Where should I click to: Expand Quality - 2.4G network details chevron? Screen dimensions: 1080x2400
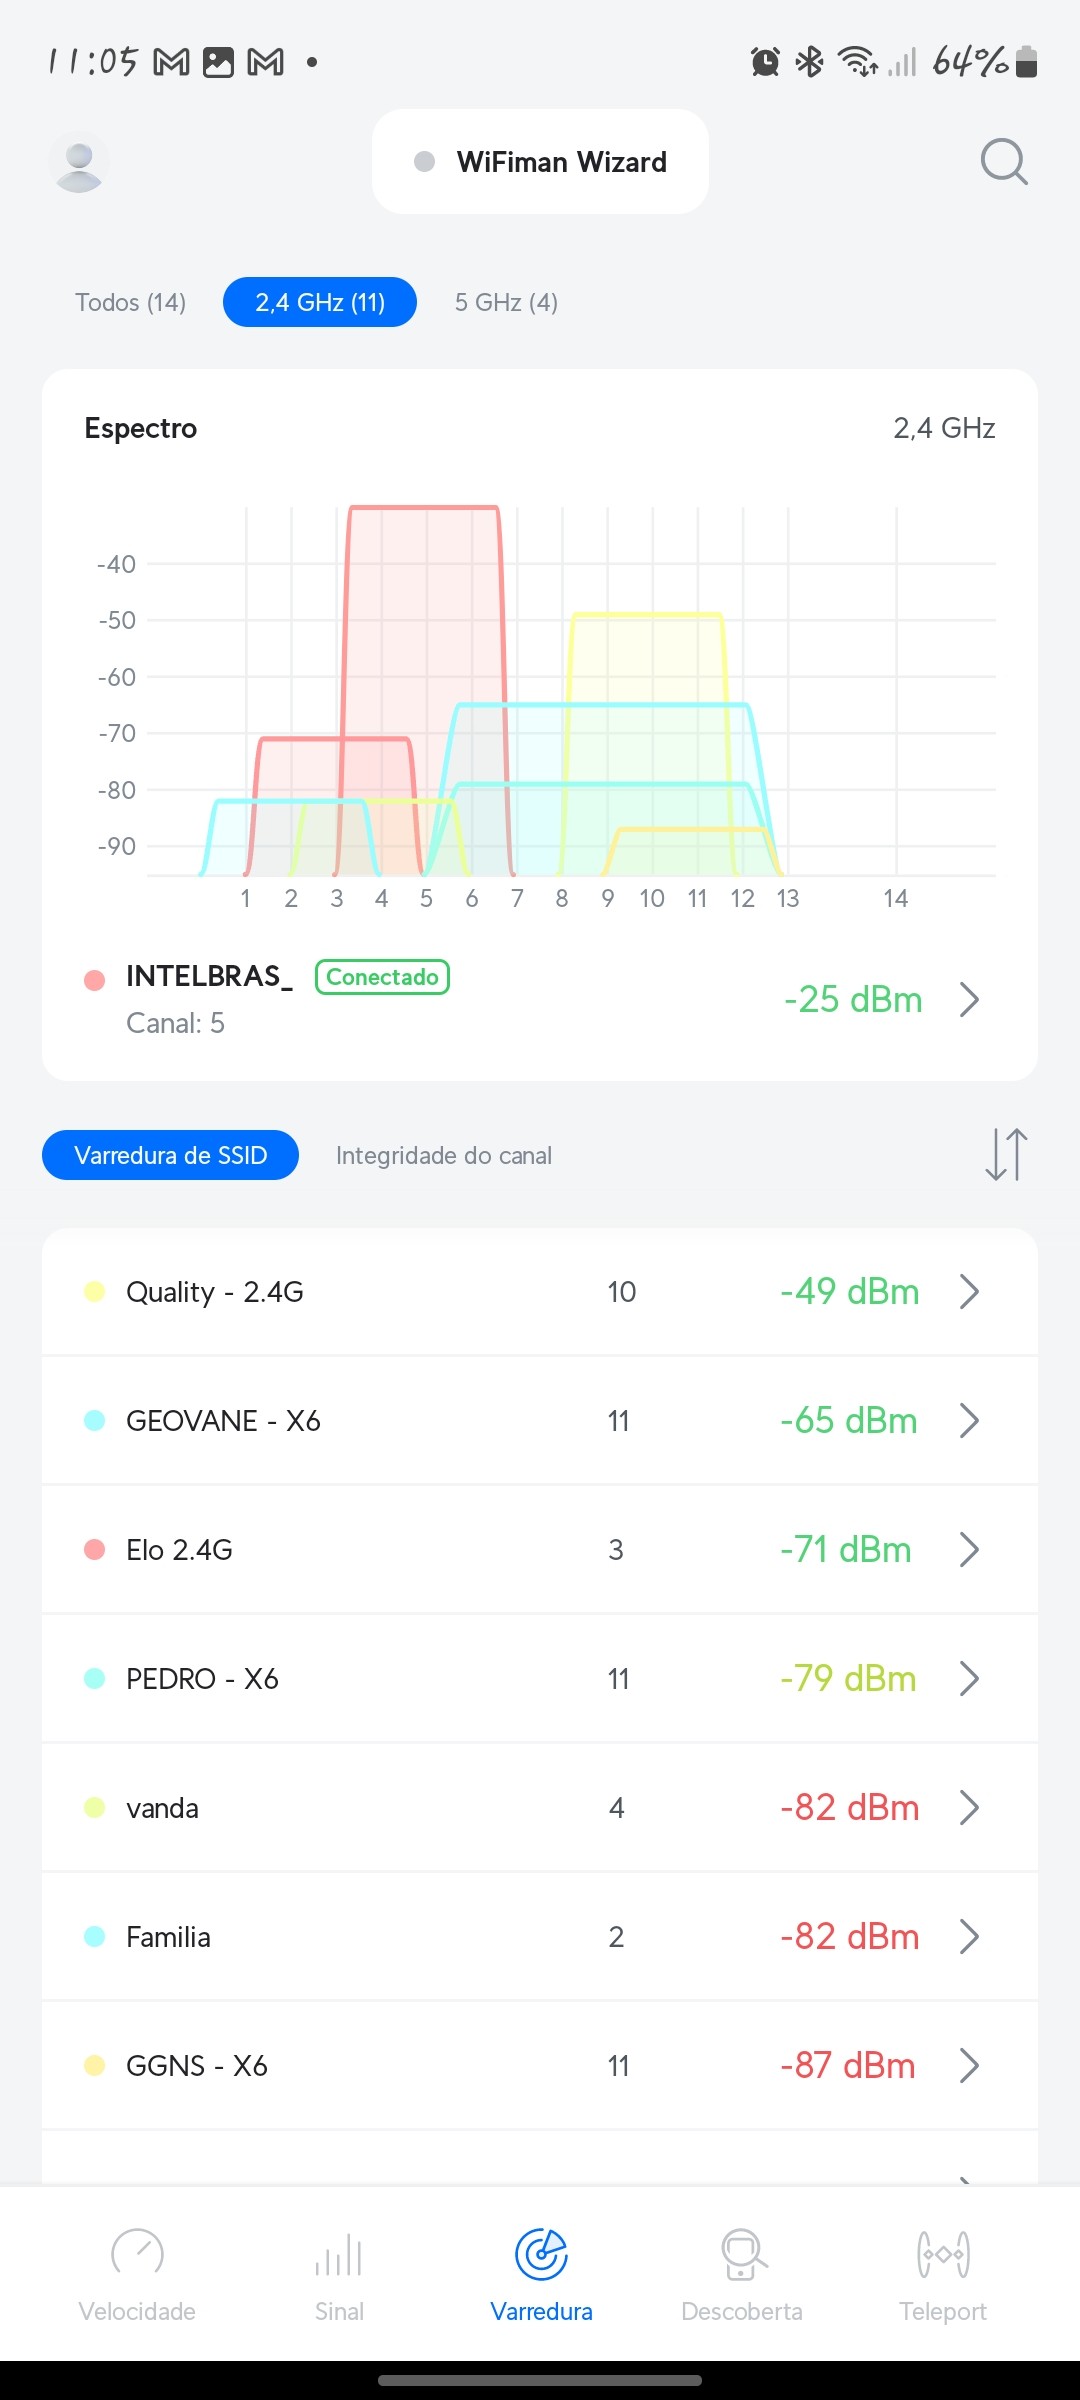[x=968, y=1291]
